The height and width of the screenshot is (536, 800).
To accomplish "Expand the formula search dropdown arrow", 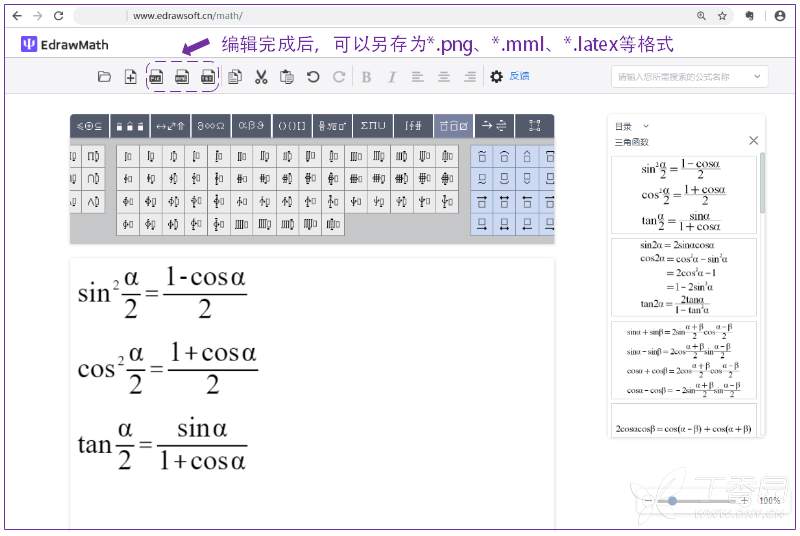I will tap(757, 76).
